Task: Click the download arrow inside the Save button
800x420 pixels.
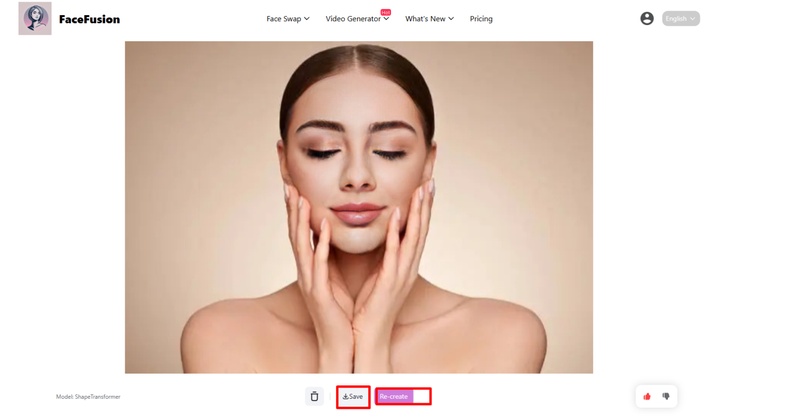Action: (x=345, y=397)
